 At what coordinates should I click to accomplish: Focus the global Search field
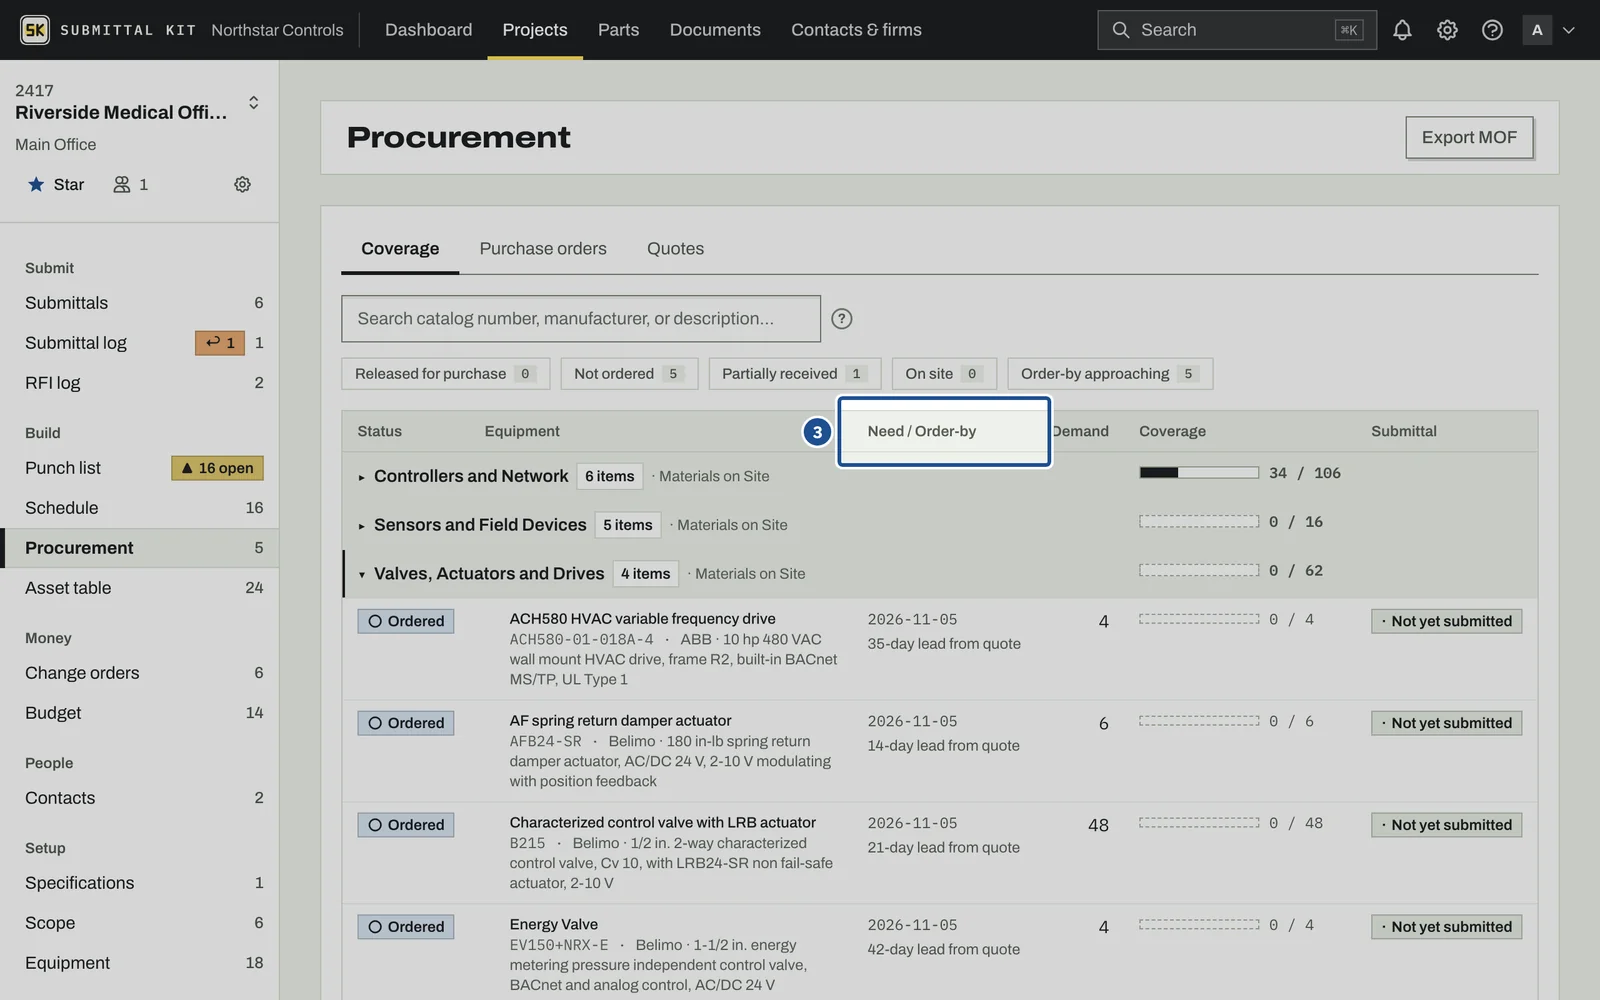[1236, 30]
